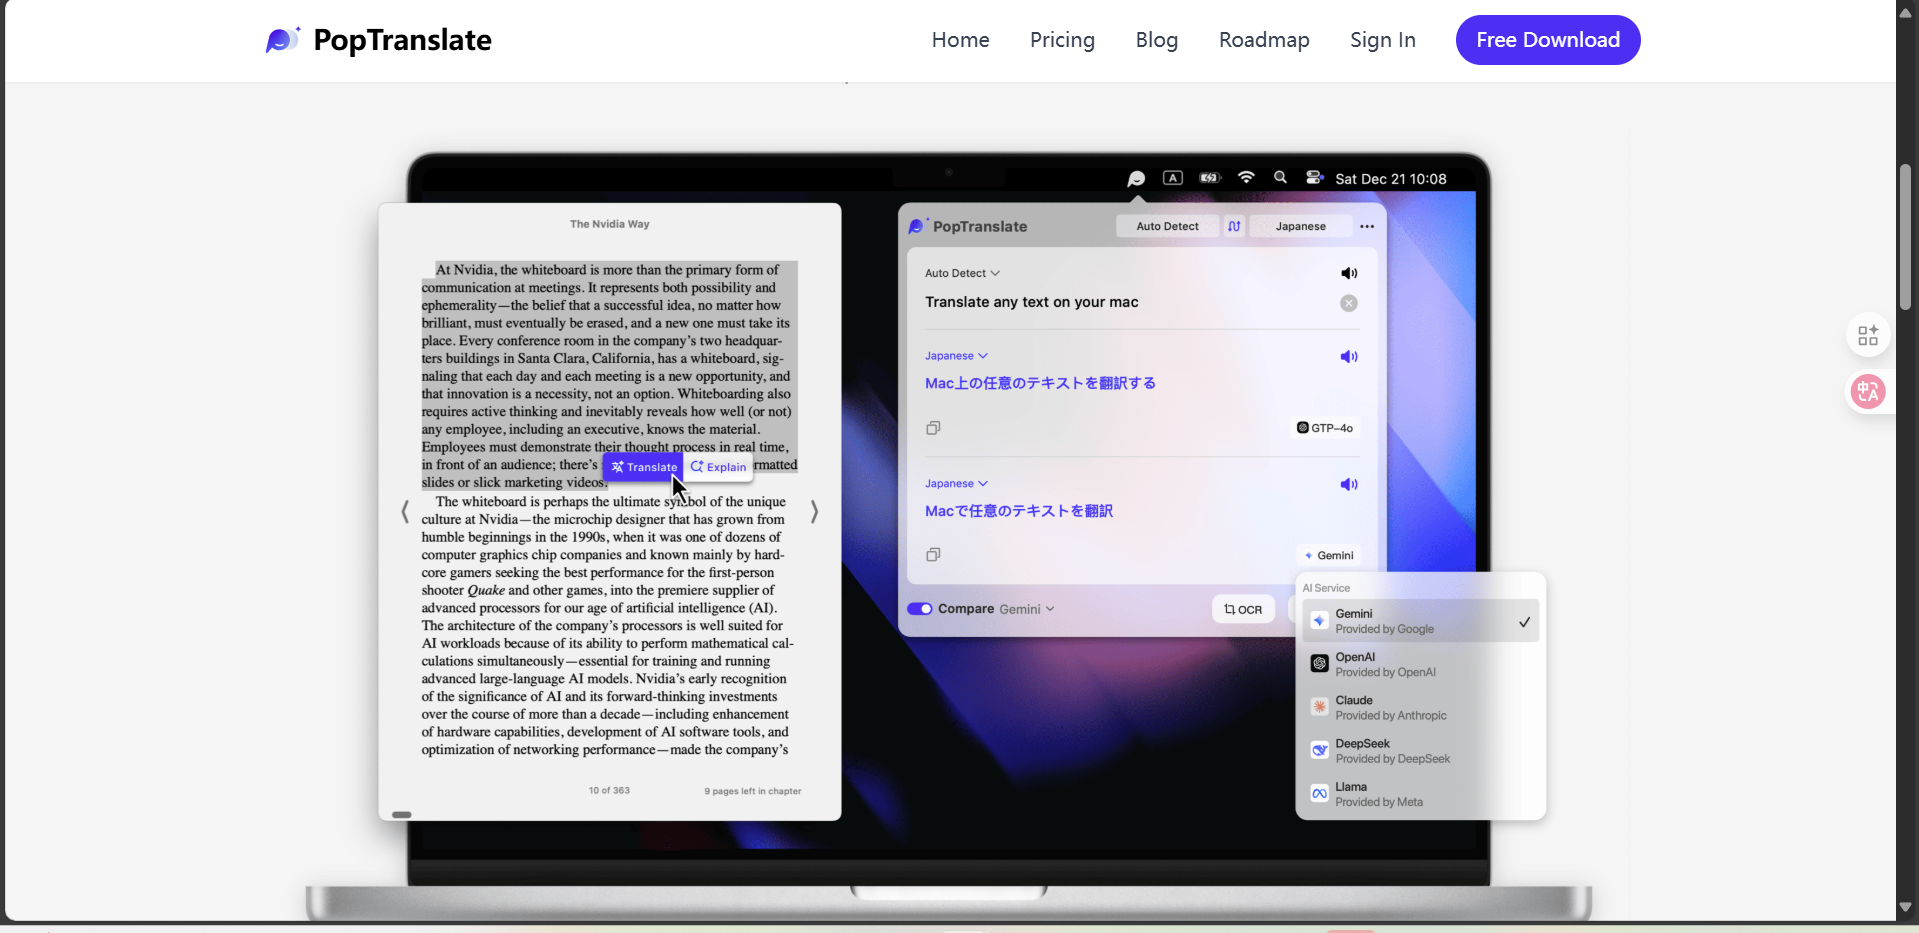Click the Mac上の任意のテキストを翻訳する translation text
This screenshot has width=1919, height=933.
pos(1040,383)
